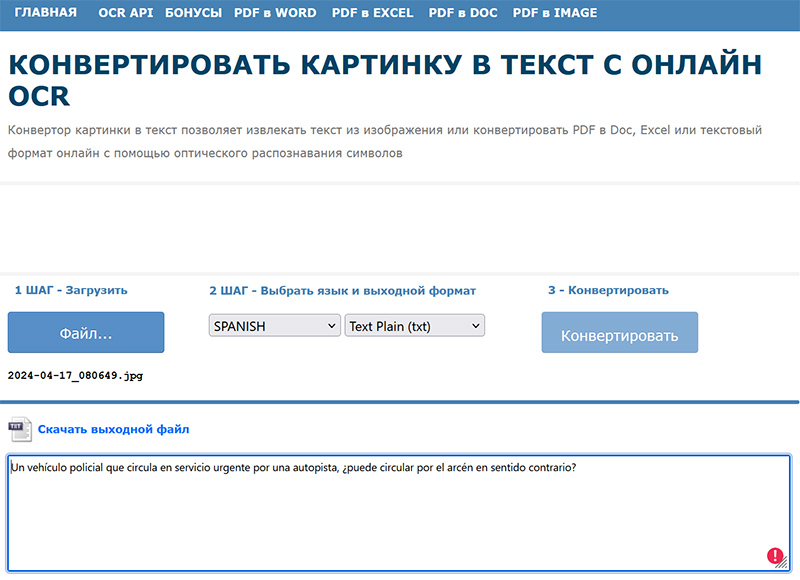Switch to the PDF в IMAGE converter
This screenshot has width=800, height=580.
point(555,13)
